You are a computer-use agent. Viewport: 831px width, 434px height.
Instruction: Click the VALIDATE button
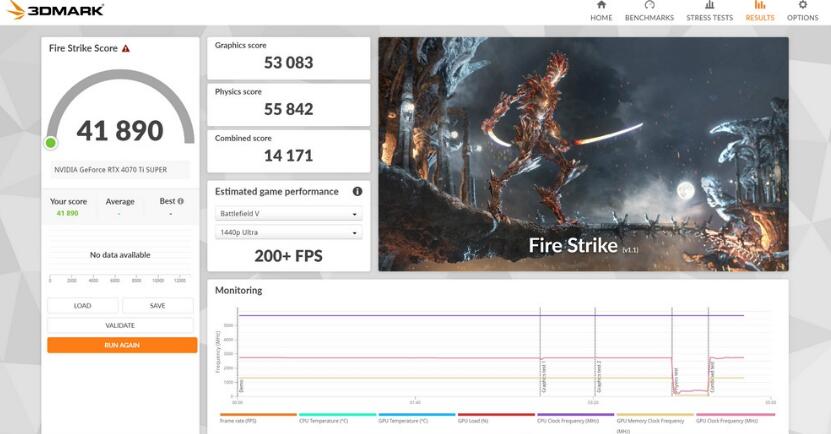click(x=120, y=325)
